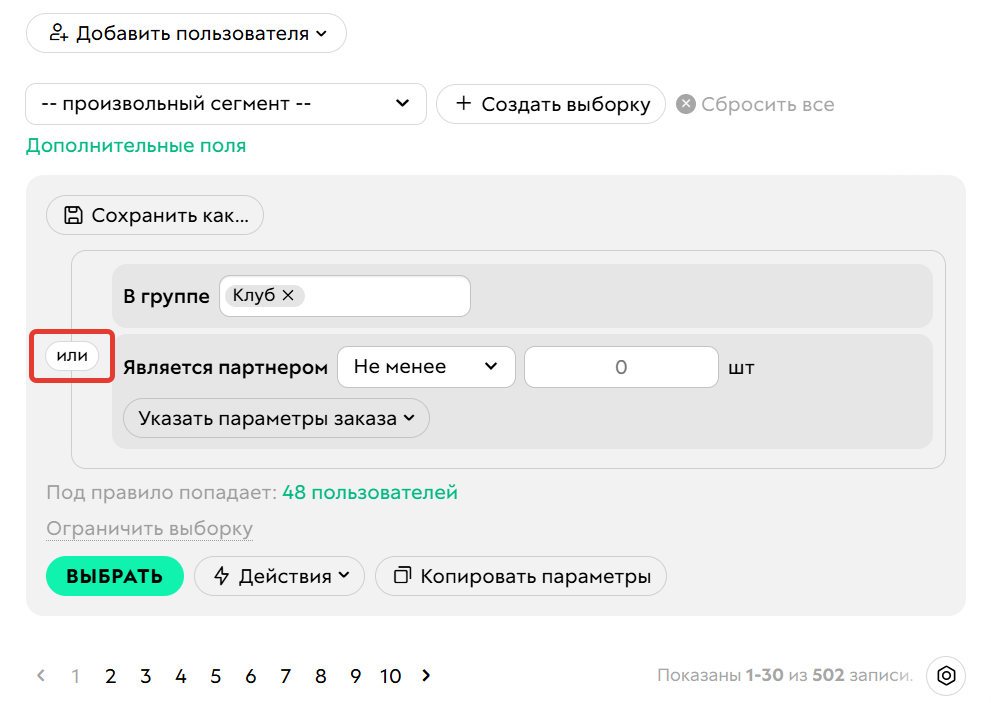The width and height of the screenshot is (991, 703).
Task: Click the add user icon
Action: click(57, 32)
